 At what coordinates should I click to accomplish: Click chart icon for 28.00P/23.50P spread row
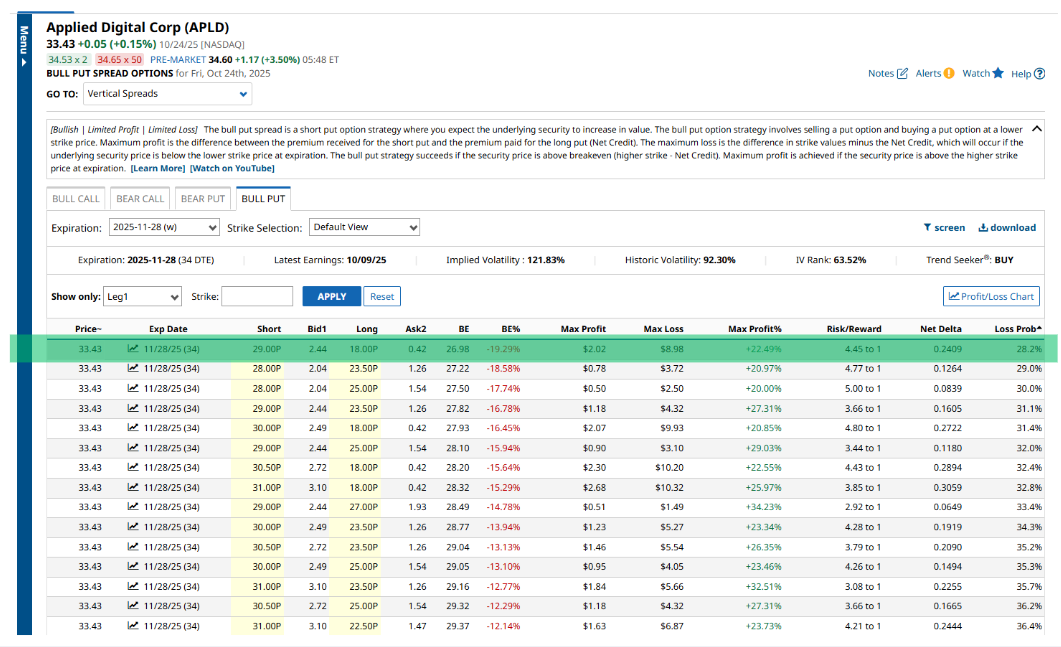133,369
